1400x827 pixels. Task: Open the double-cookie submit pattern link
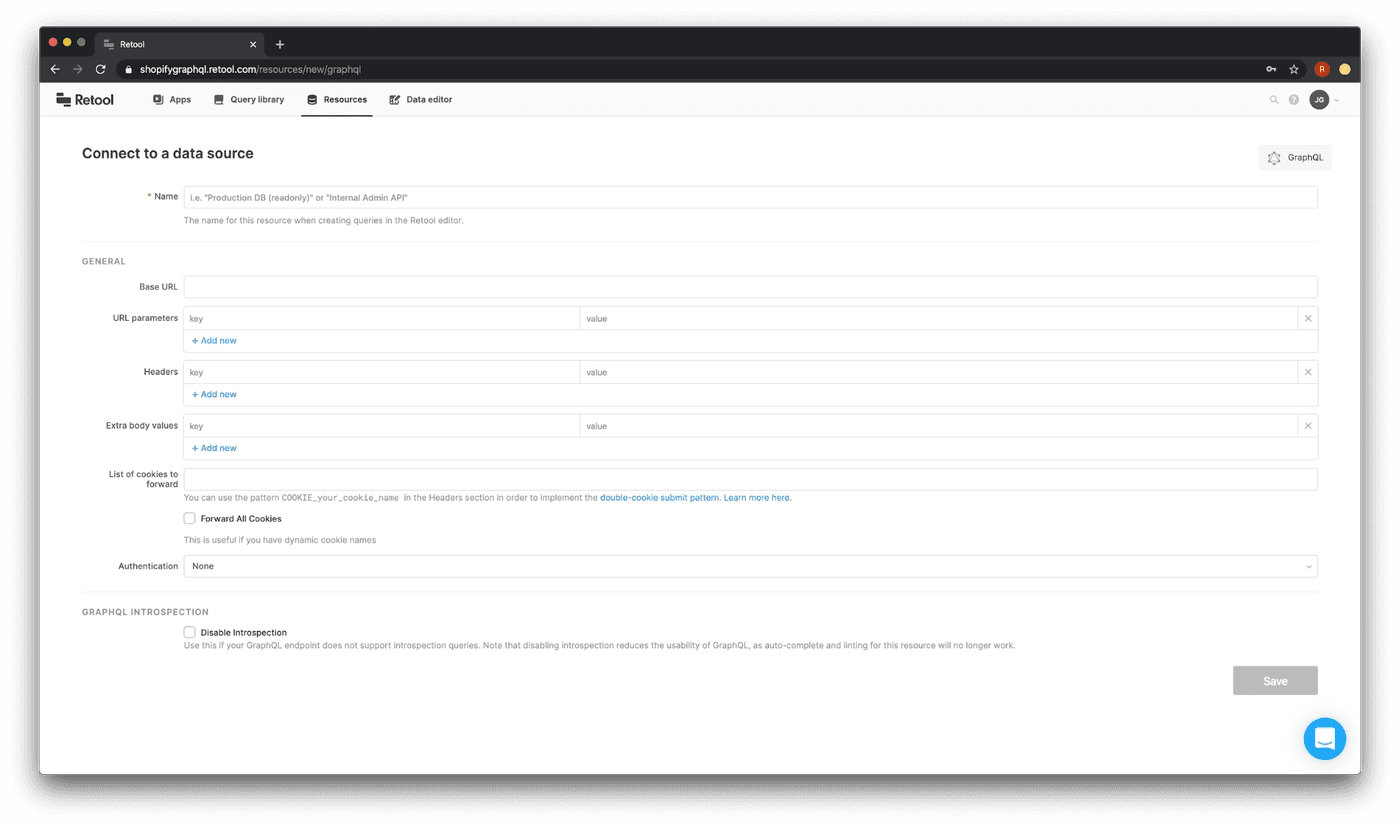point(659,497)
